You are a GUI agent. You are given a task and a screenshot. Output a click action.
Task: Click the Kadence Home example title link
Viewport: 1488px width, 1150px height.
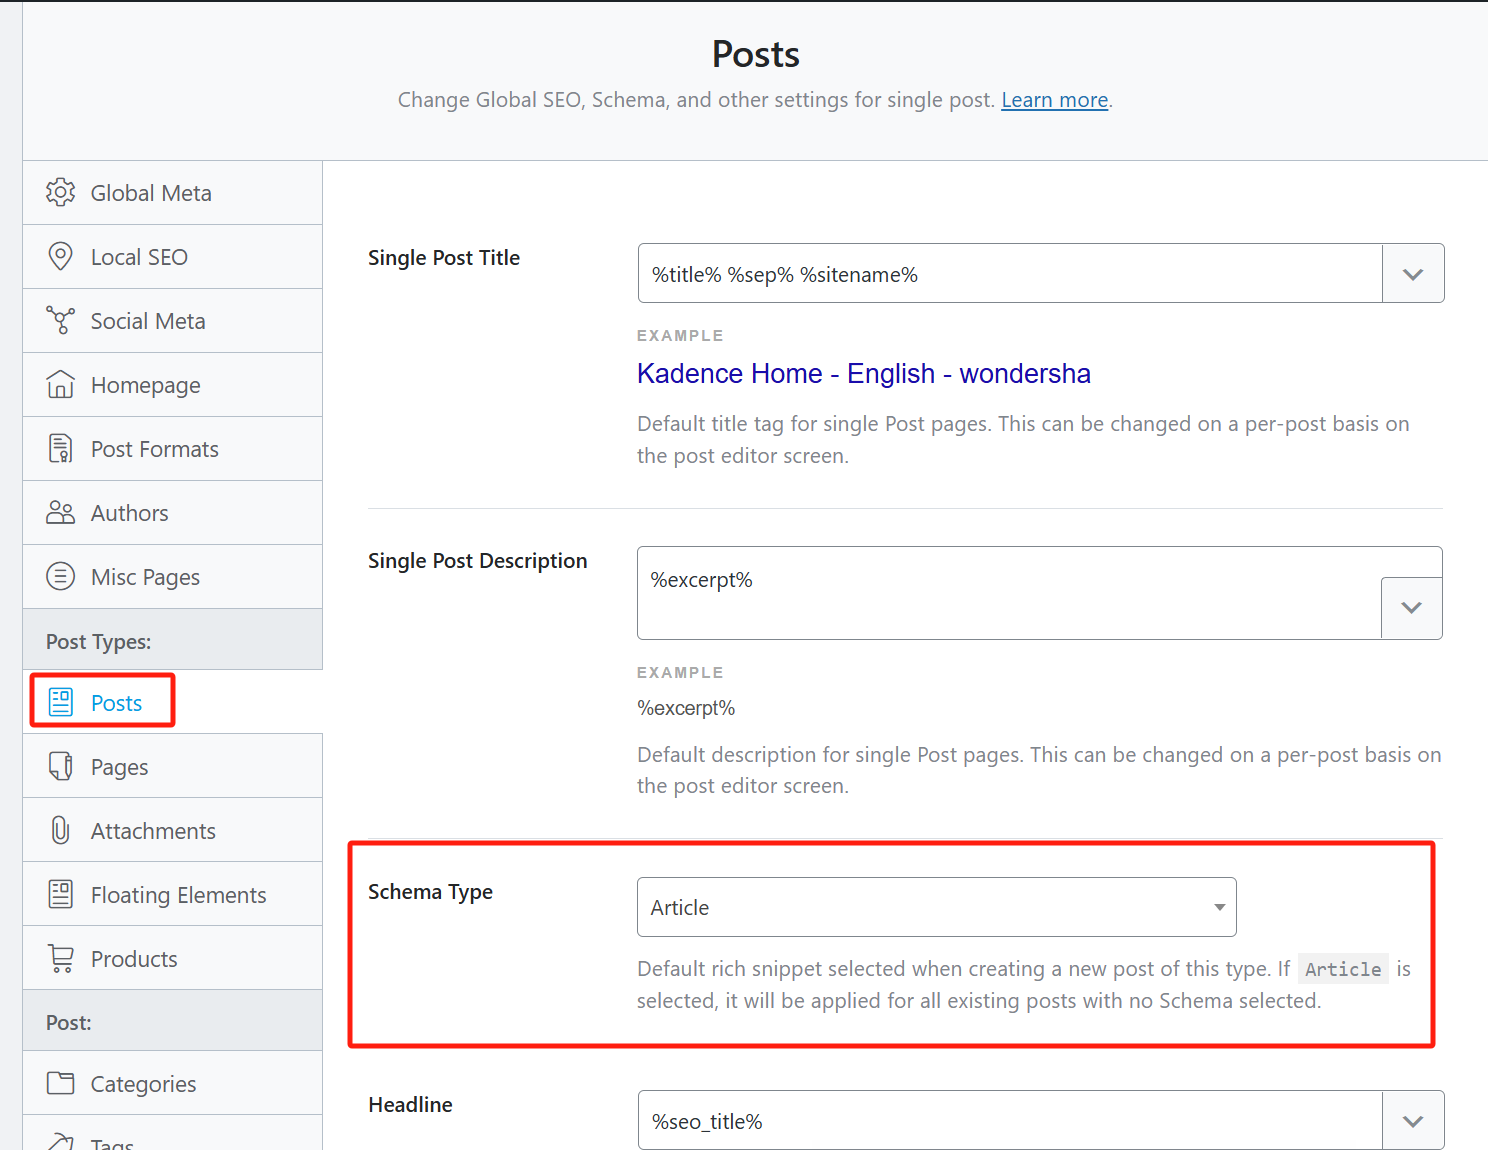(x=863, y=374)
